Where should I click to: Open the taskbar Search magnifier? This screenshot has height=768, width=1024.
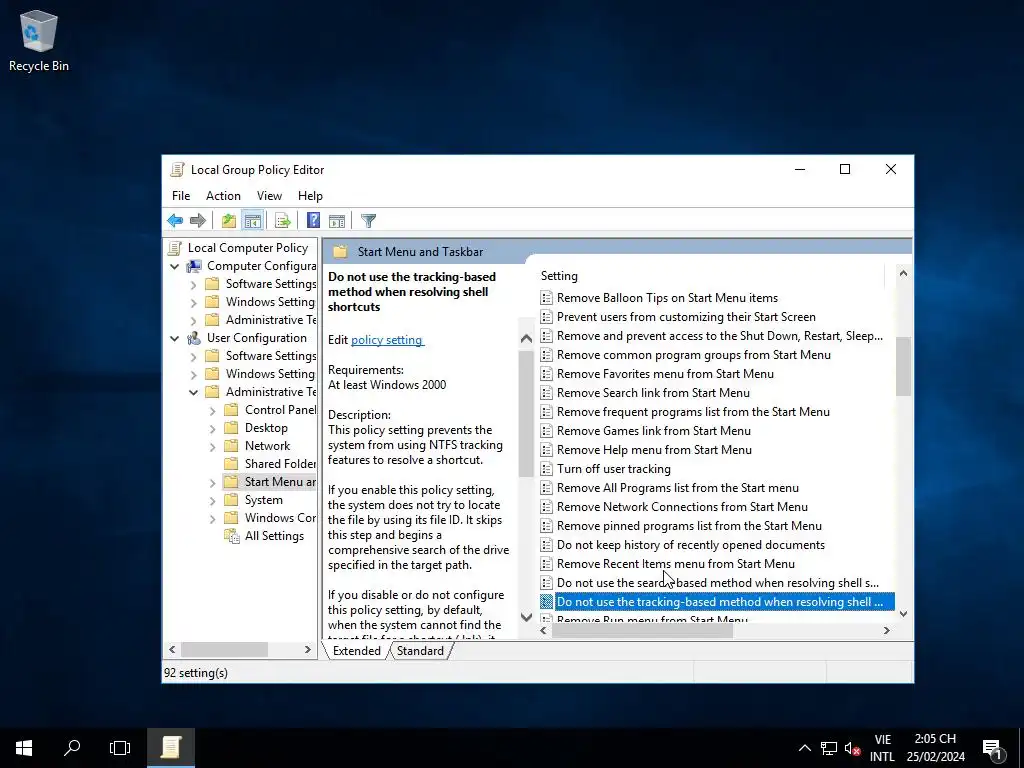pyautogui.click(x=72, y=748)
